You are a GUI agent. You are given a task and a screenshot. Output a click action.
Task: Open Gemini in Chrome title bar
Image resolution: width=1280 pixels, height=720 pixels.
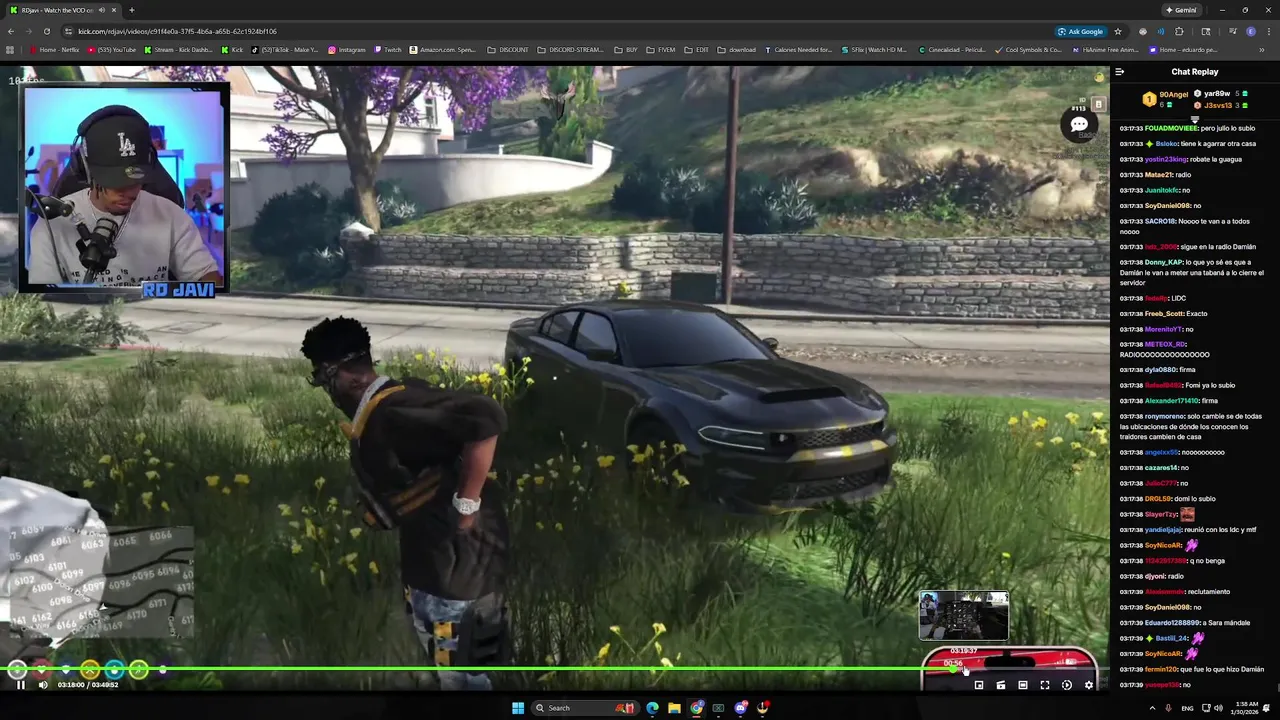tap(1181, 10)
